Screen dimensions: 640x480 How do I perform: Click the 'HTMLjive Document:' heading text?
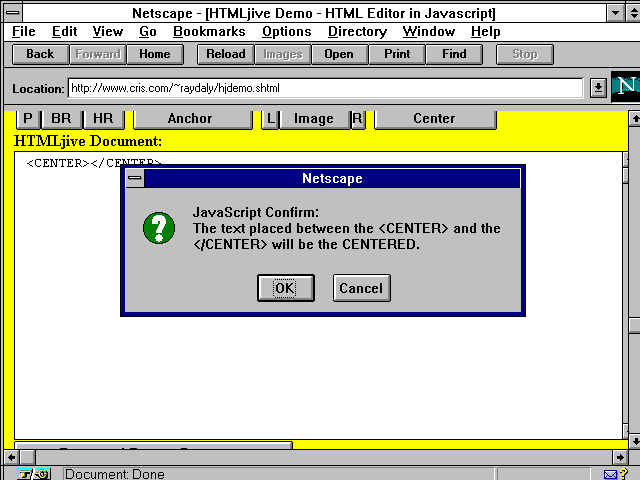pyautogui.click(x=88, y=141)
